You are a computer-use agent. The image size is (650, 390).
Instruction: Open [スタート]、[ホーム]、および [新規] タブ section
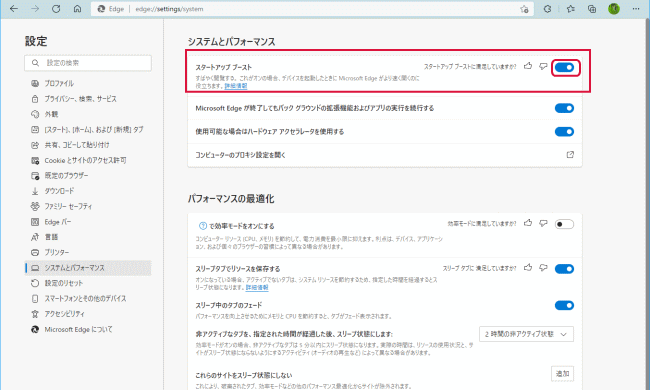click(x=88, y=129)
